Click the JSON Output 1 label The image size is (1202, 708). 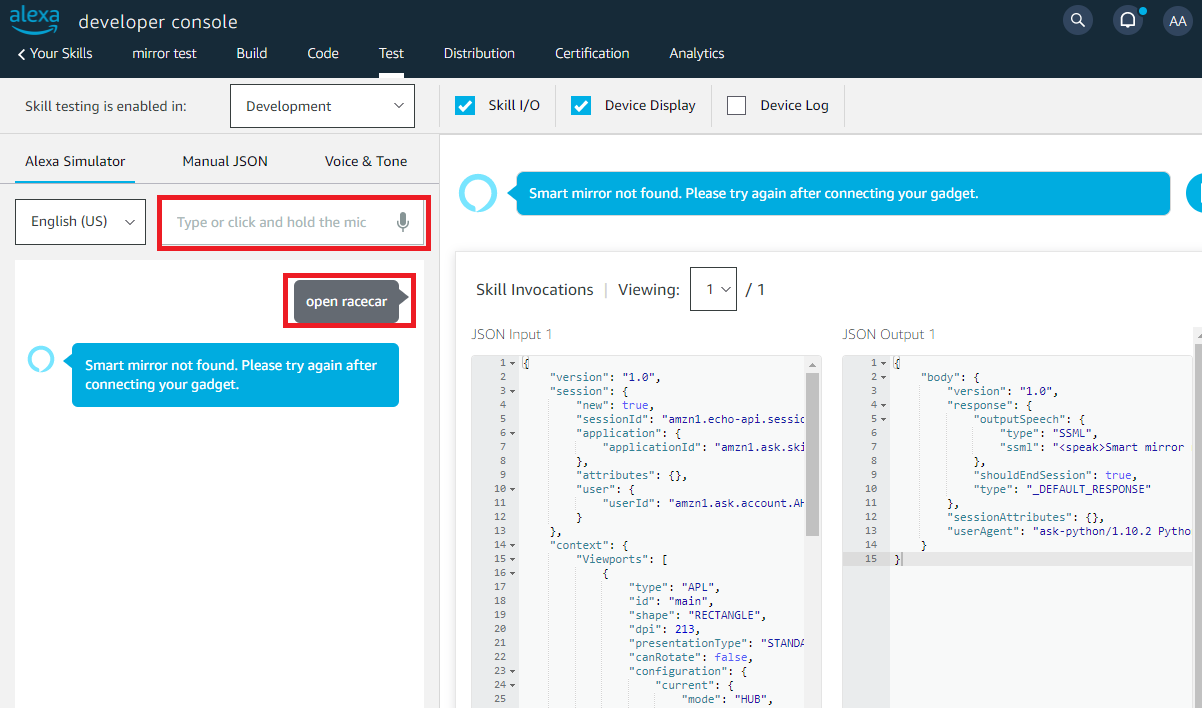click(889, 334)
